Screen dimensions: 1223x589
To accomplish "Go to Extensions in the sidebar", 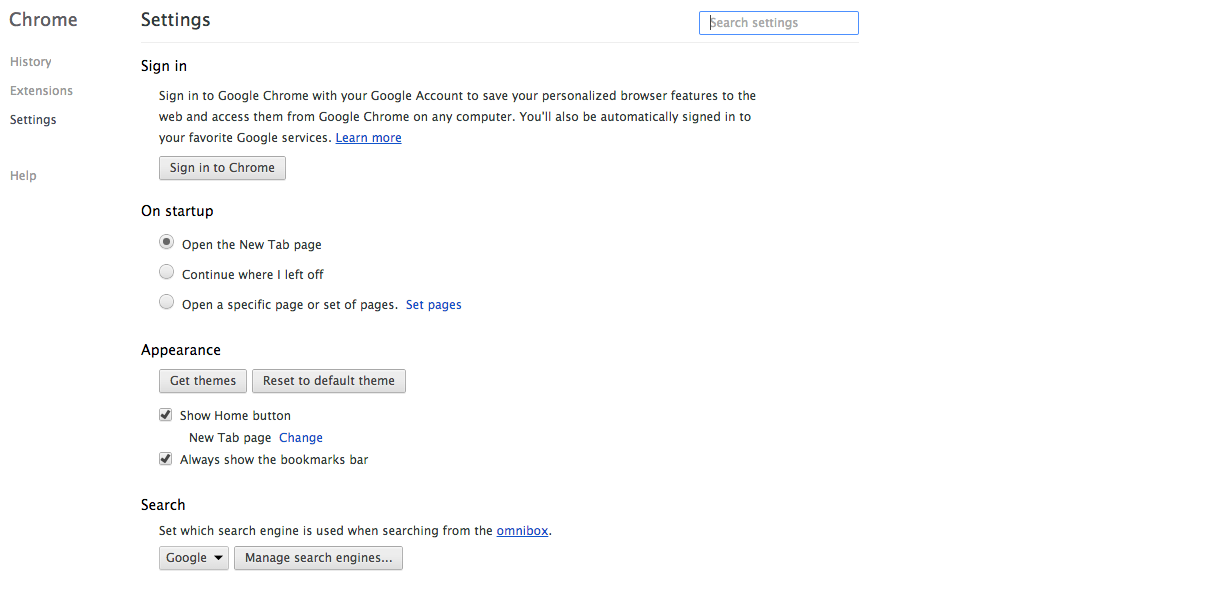I will (41, 91).
